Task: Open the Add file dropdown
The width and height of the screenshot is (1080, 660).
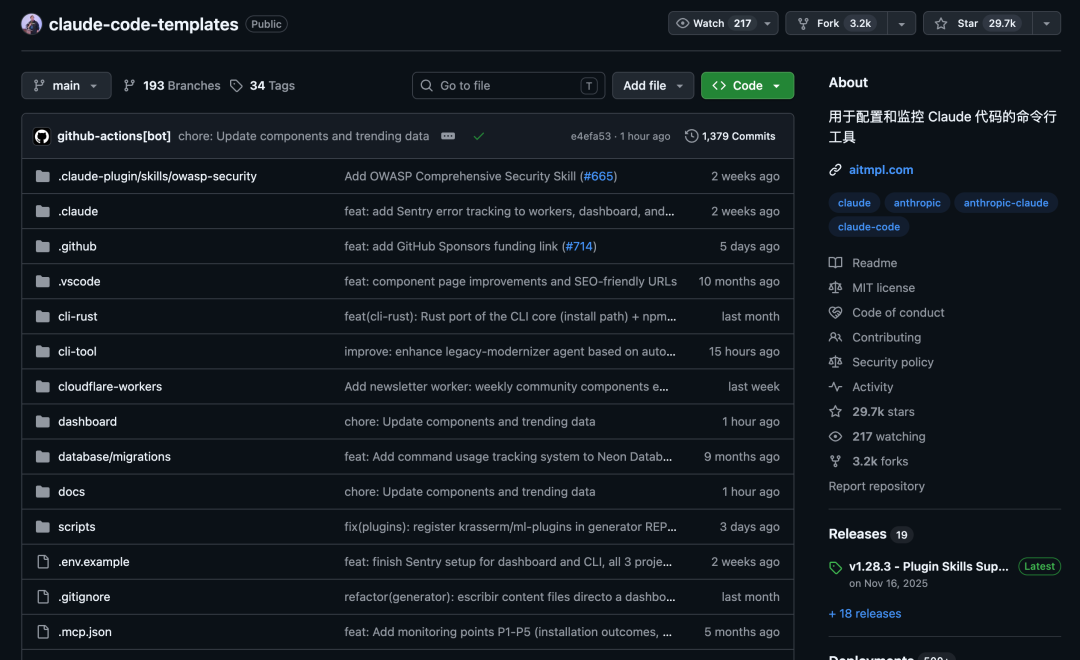Action: coord(653,86)
